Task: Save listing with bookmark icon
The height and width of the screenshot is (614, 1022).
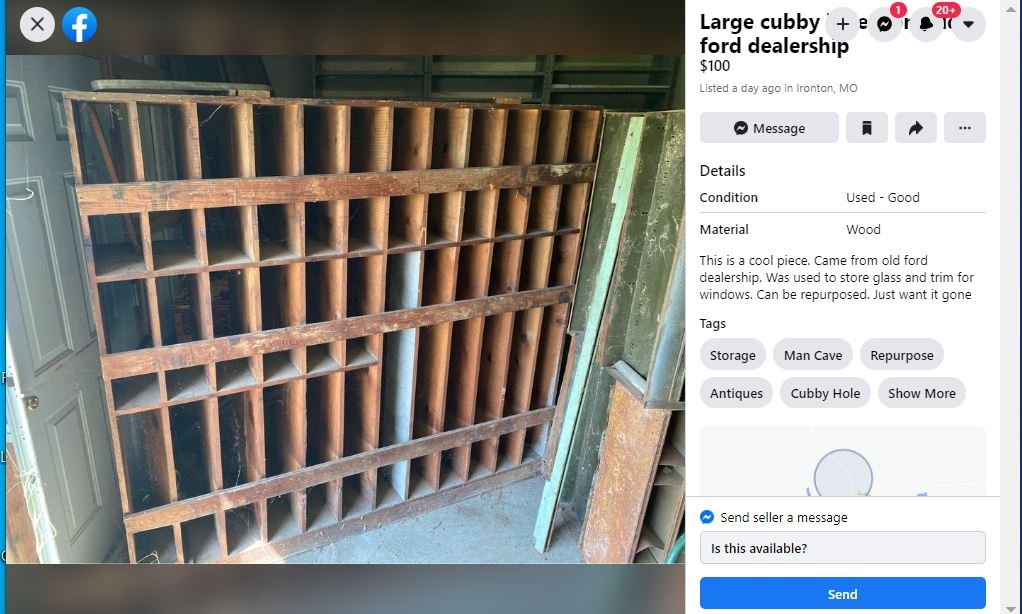Action: (867, 128)
